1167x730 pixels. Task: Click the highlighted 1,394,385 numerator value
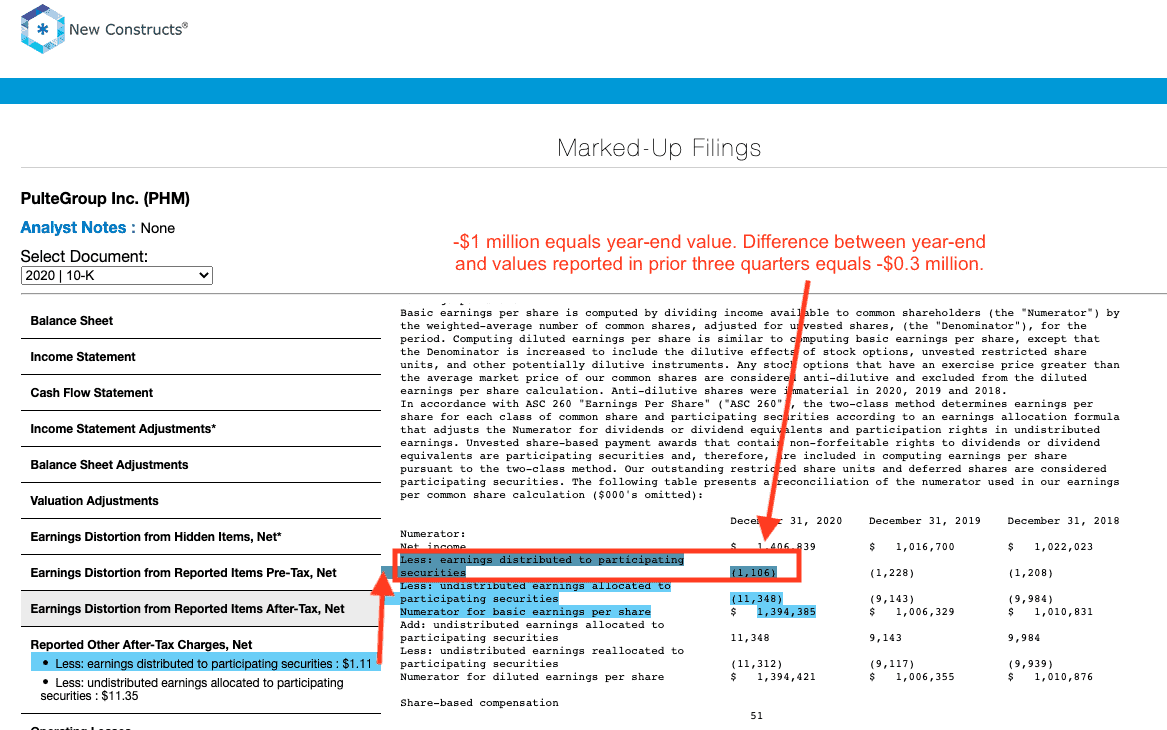(786, 612)
